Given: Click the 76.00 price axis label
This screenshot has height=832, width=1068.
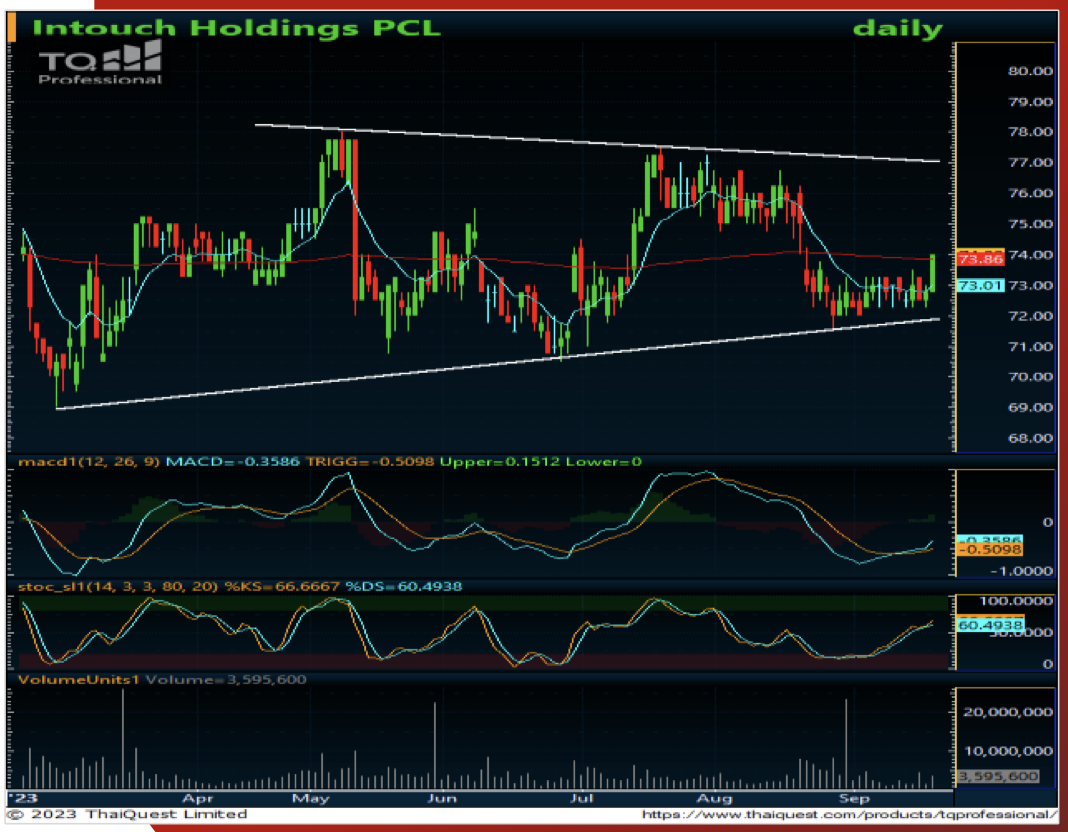Looking at the screenshot, I should tap(1031, 193).
